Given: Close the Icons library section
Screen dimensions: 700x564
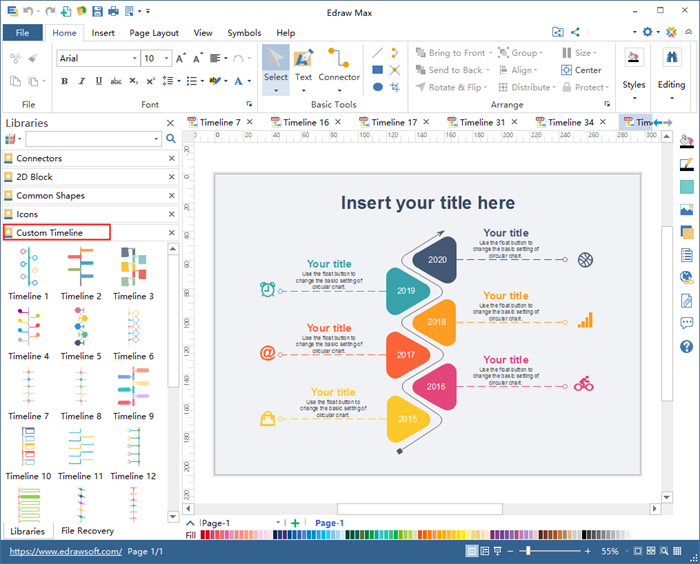Looking at the screenshot, I should tap(171, 214).
